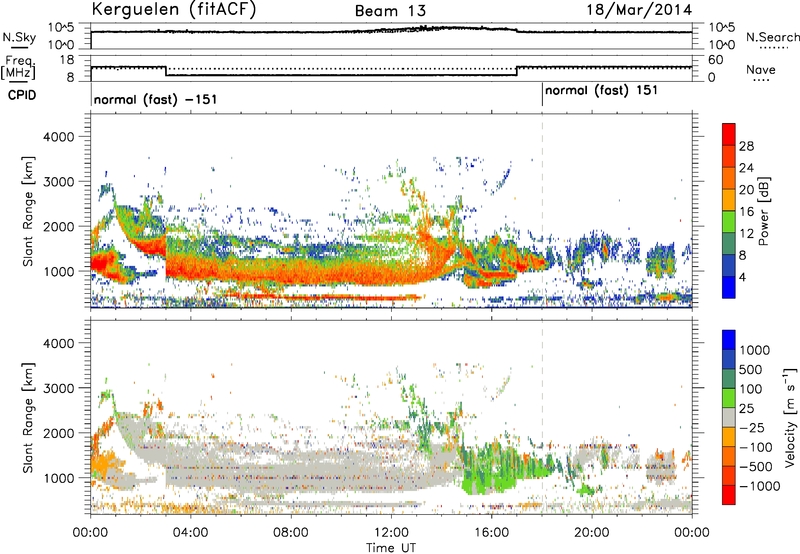This screenshot has width=800, height=554.
Task: Click the 'N.Search' legend label
Action: pos(772,37)
